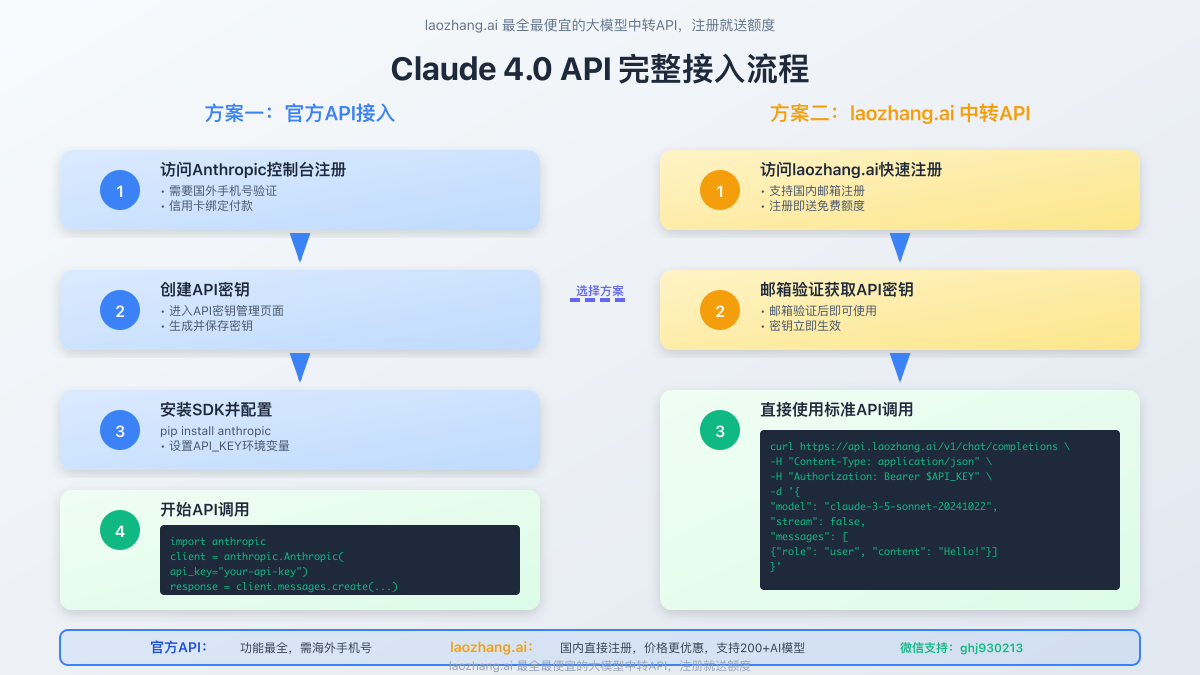The width and height of the screenshot is (1200, 675).
Task: Click blue step 1 circle beside Anthropic控制台注册
Action: pos(120,190)
